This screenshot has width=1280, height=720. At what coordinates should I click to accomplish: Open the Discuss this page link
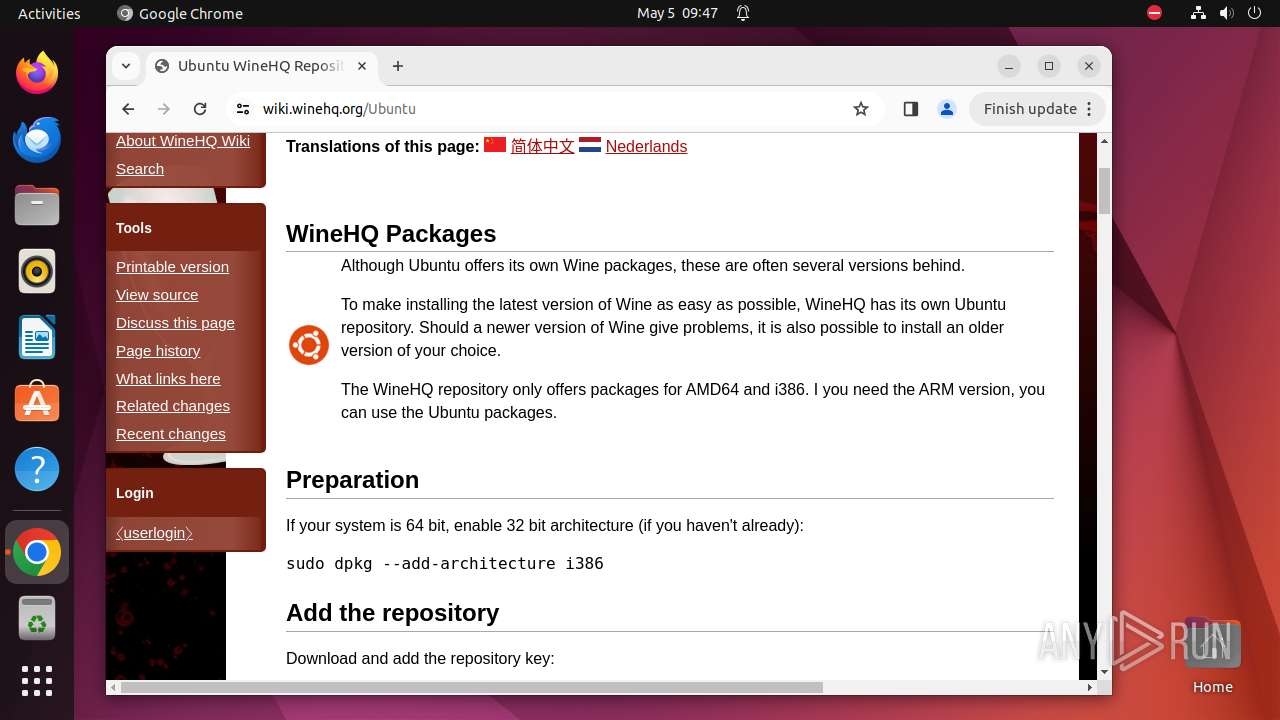click(x=175, y=323)
